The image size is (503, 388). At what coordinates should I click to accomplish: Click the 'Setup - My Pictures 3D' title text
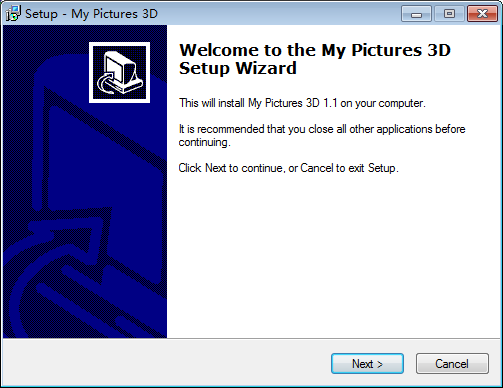[x=91, y=14]
